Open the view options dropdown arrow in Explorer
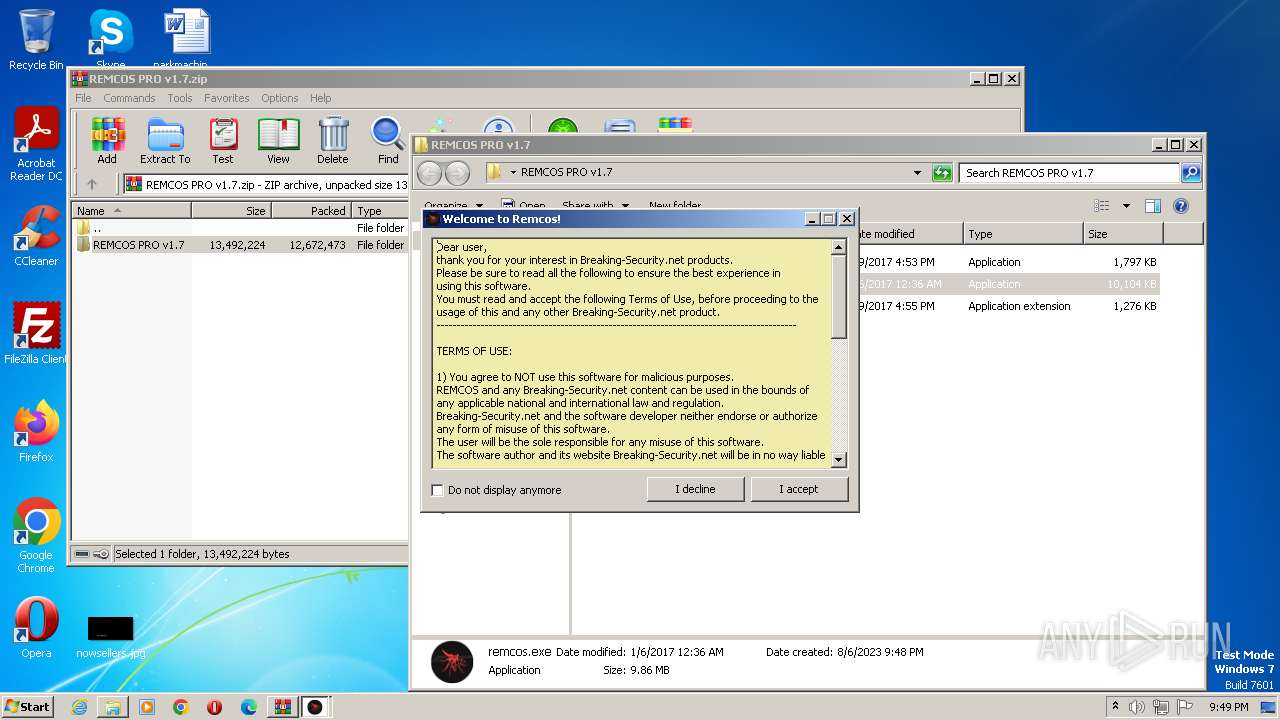The height and width of the screenshot is (720, 1280). [1126, 206]
